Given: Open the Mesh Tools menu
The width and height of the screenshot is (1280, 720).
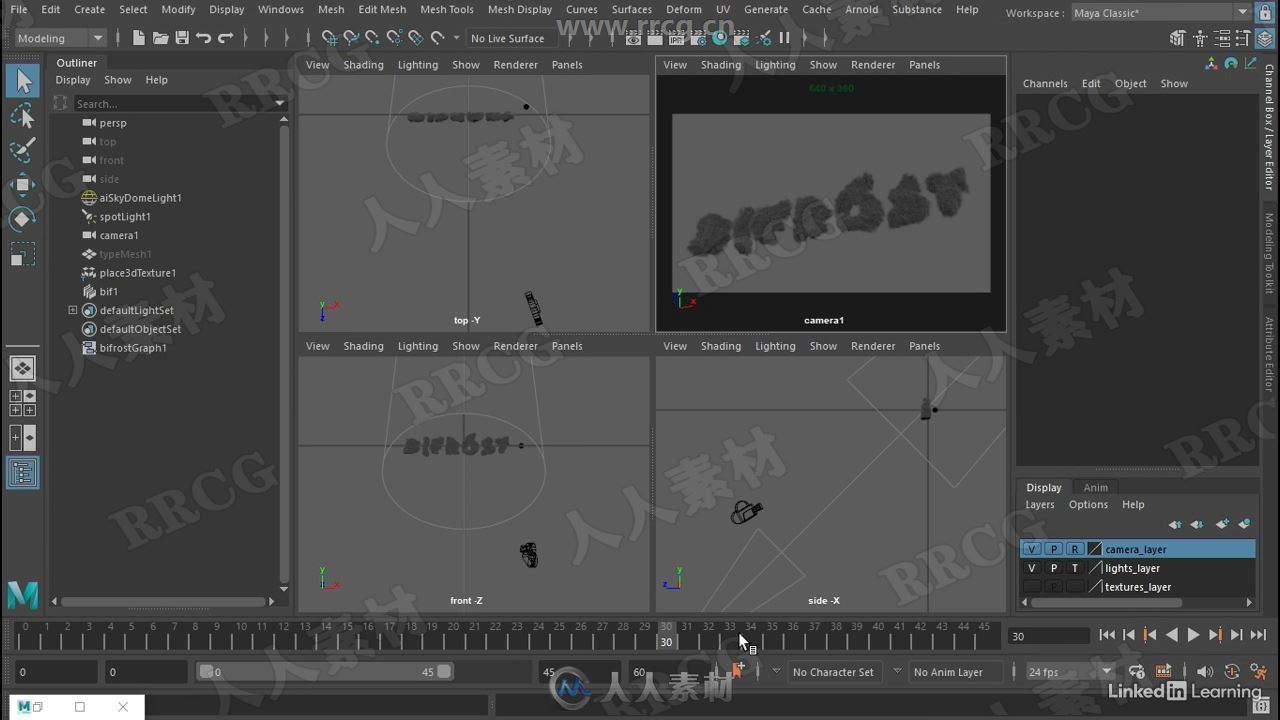Looking at the screenshot, I should coord(447,9).
